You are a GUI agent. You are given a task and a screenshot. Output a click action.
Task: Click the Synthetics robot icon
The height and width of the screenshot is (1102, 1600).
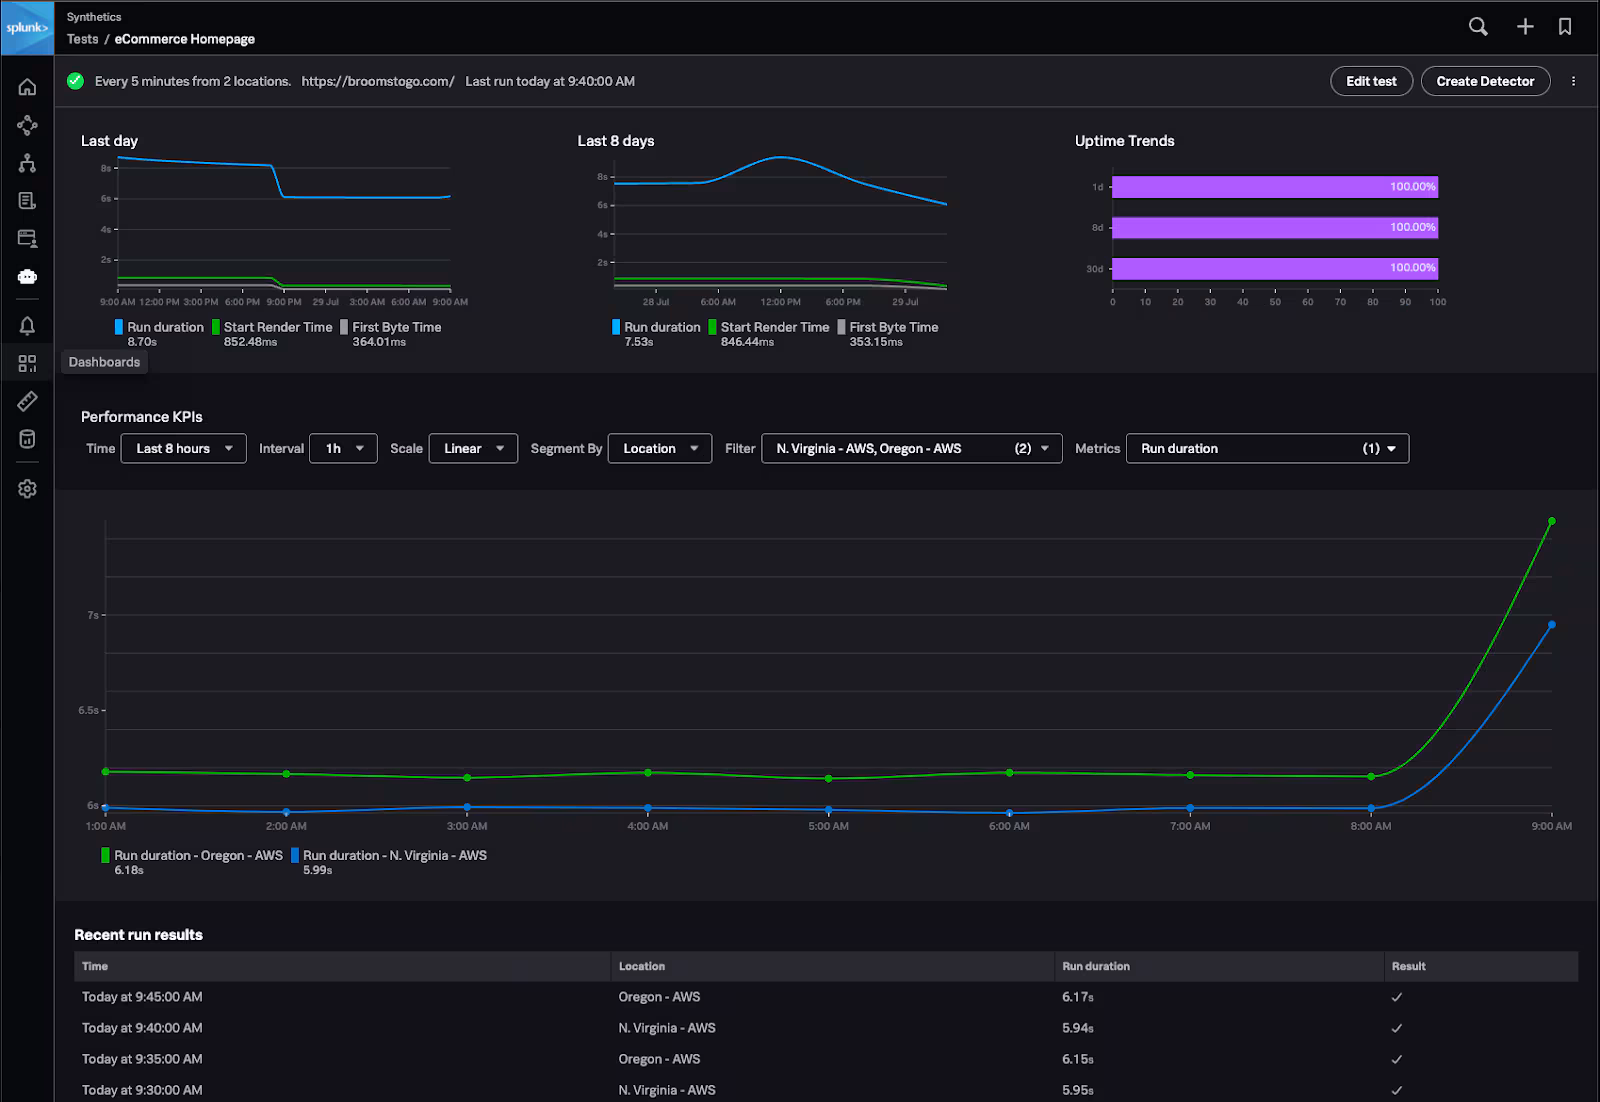tap(27, 276)
